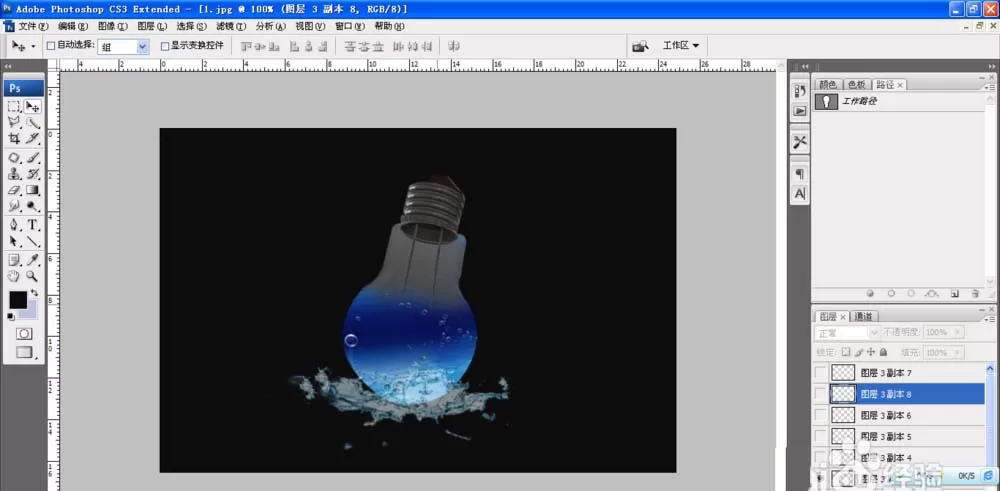Expand the collapsed toolbox double arrow
Viewport: 1000px width, 491px height.
click(x=8, y=66)
